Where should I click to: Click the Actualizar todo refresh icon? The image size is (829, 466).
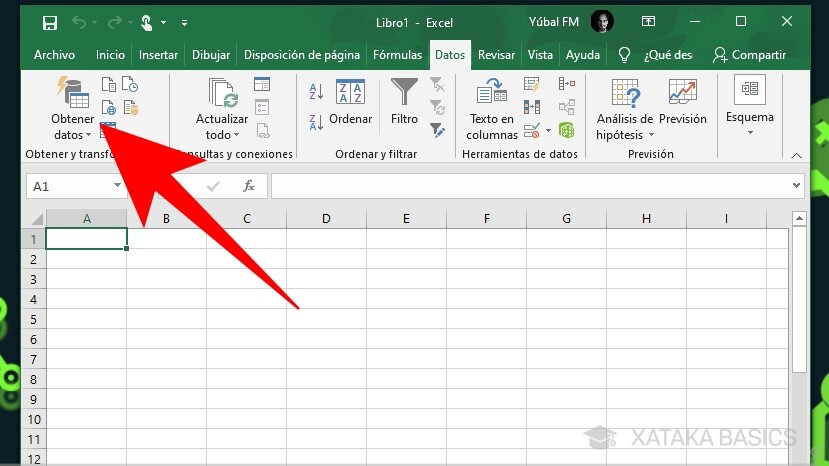223,93
